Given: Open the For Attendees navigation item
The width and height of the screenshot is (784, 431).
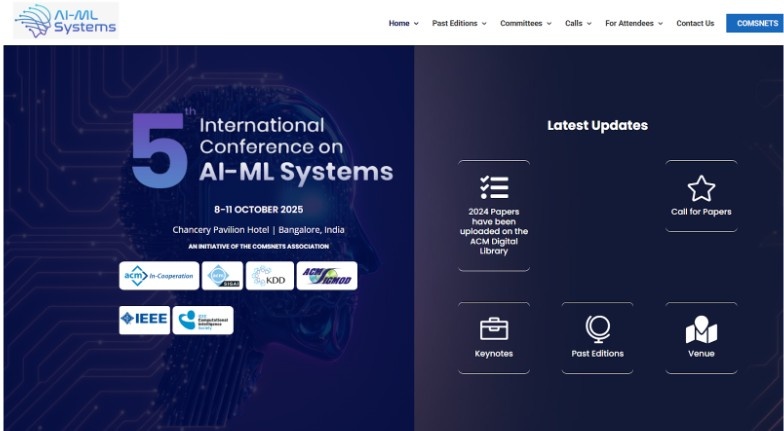Looking at the screenshot, I should 629,23.
